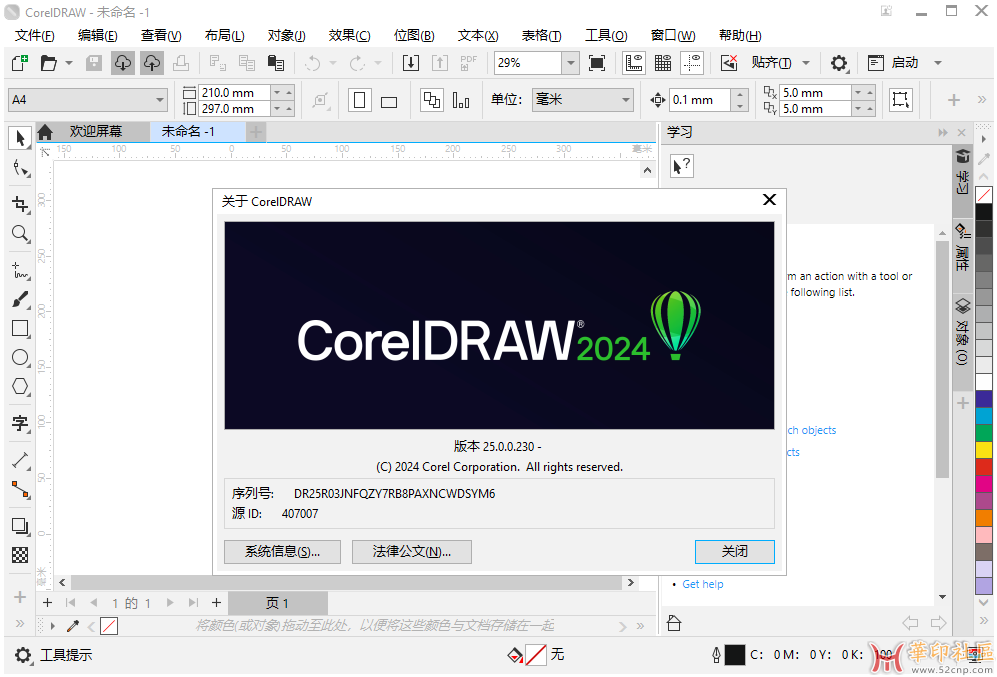Click the Full-screen preview icon

597,63
